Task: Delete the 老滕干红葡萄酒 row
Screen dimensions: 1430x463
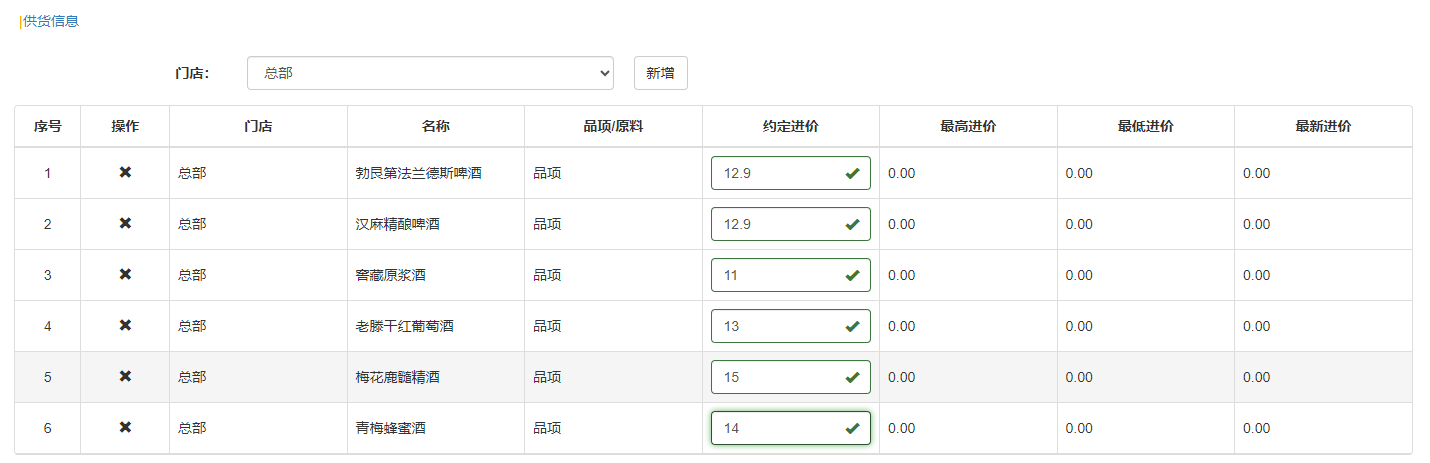Action: pos(125,326)
